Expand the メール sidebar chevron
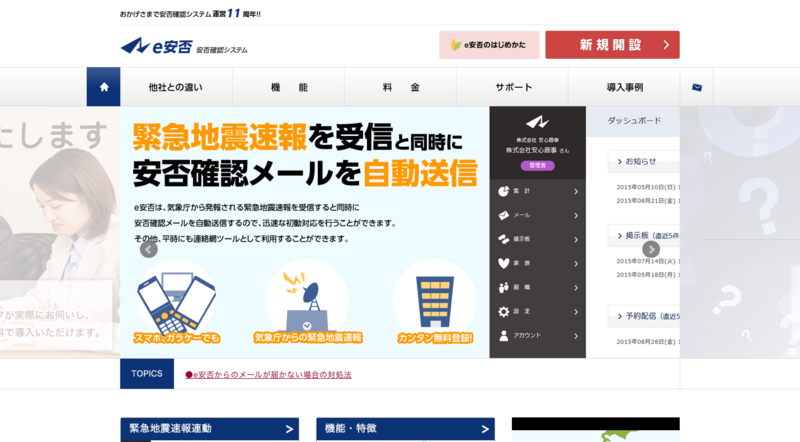The height and width of the screenshot is (442, 800). pos(576,215)
